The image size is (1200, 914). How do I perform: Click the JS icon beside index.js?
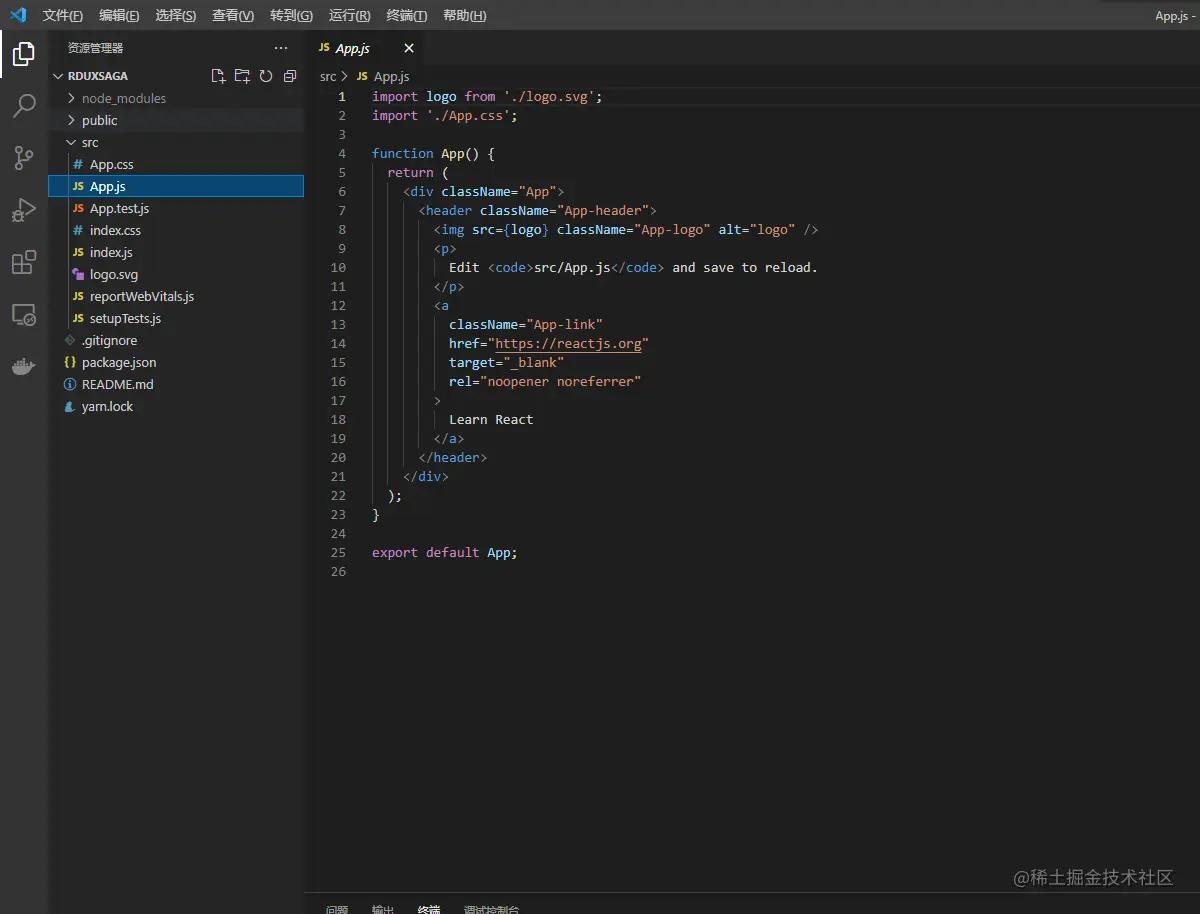[x=78, y=252]
